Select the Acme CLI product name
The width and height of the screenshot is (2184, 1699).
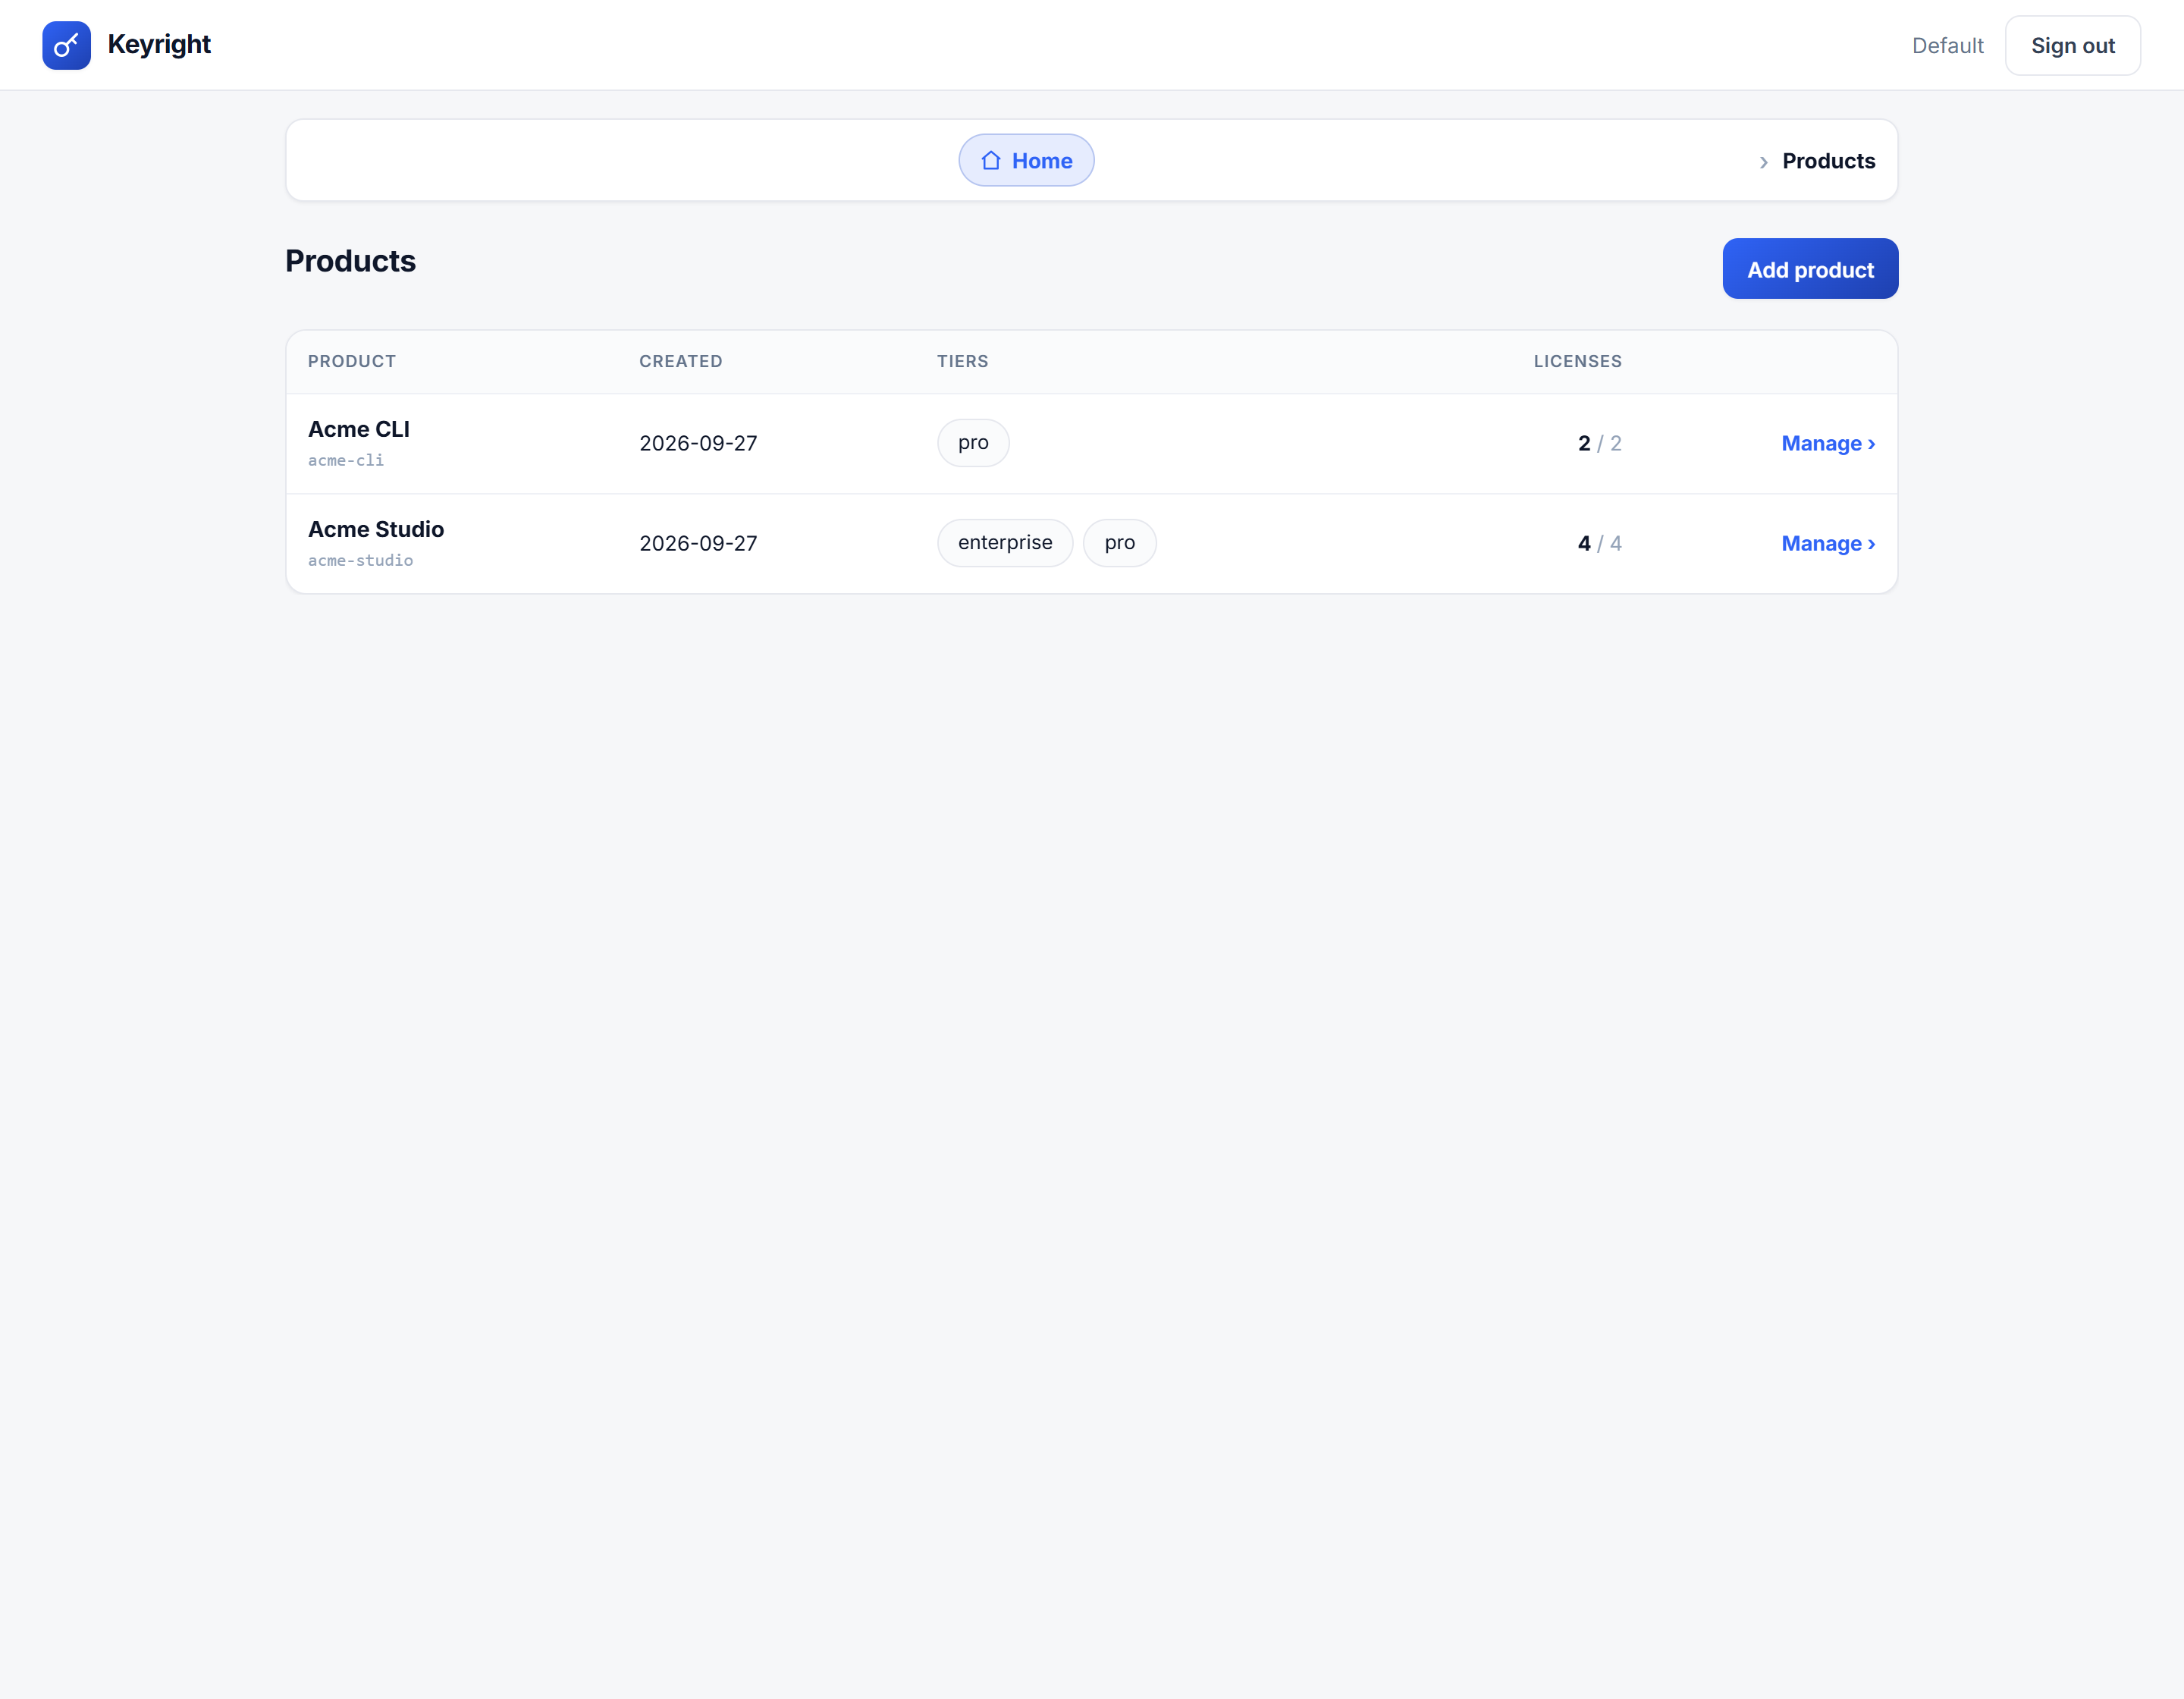358,429
